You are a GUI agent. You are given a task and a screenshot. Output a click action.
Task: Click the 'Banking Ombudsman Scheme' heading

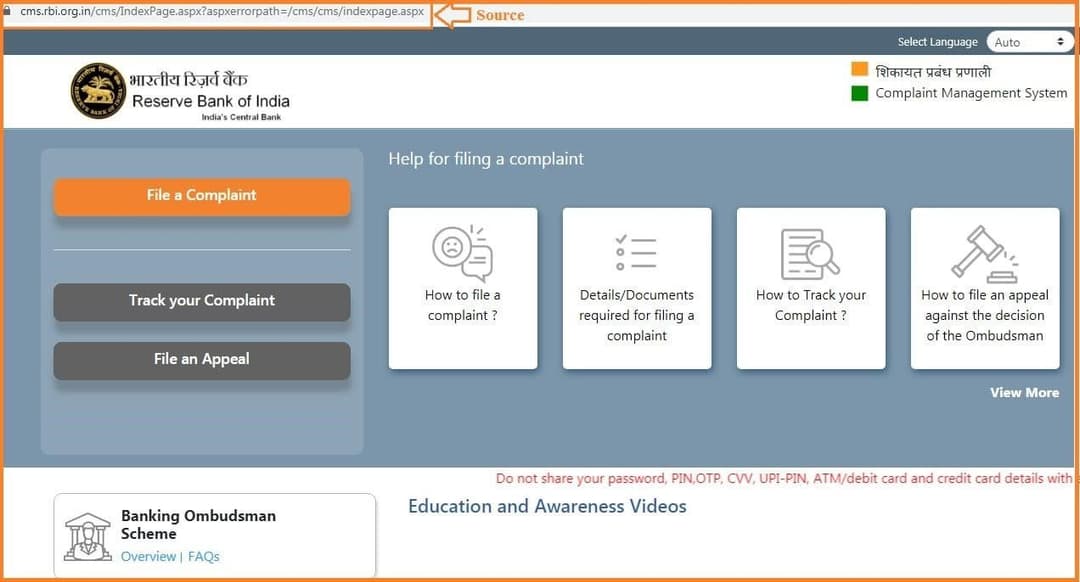pos(198,524)
